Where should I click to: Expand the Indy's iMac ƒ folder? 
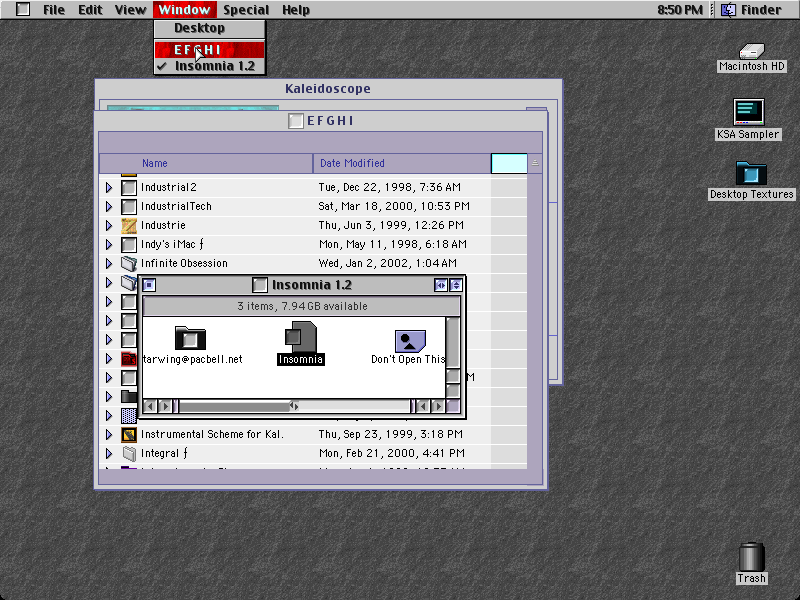[109, 244]
